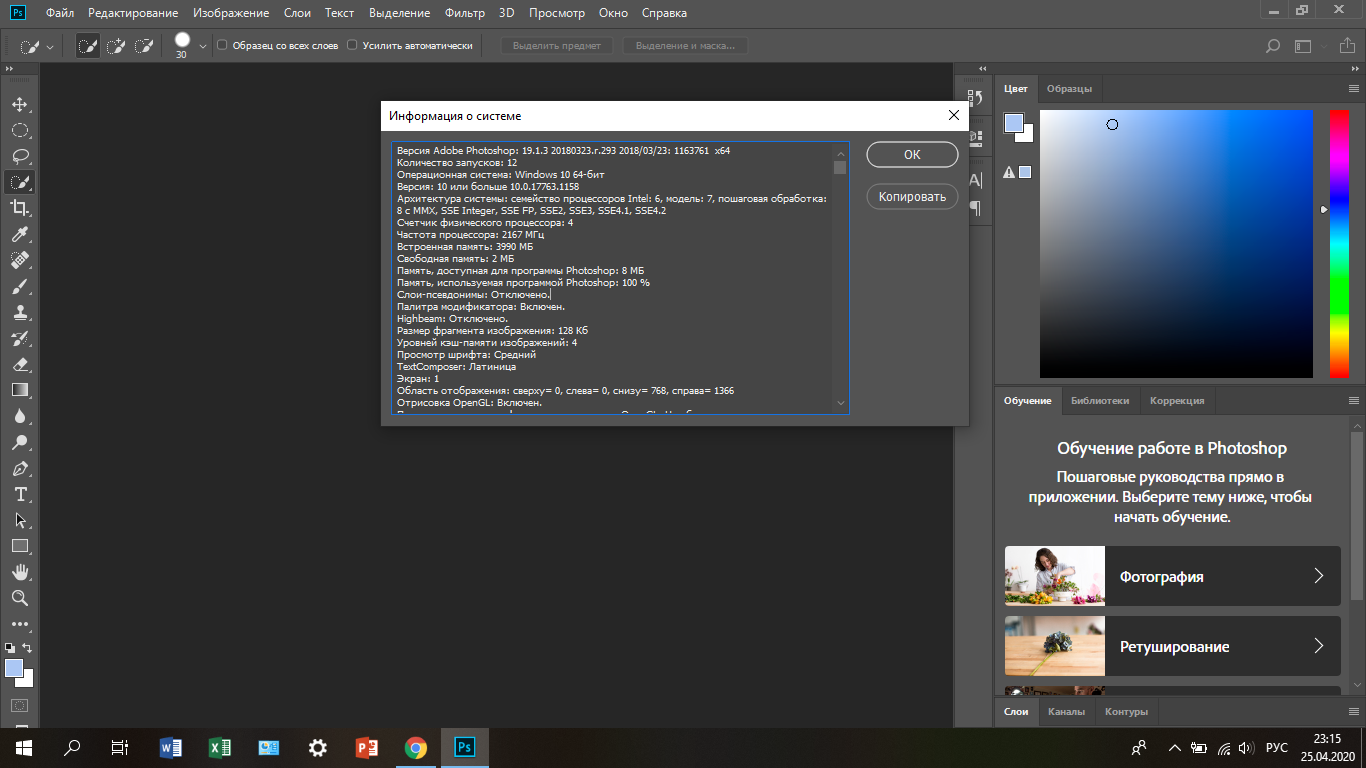Swap foreground and background colors
The height and width of the screenshot is (768, 1366).
[x=27, y=648]
